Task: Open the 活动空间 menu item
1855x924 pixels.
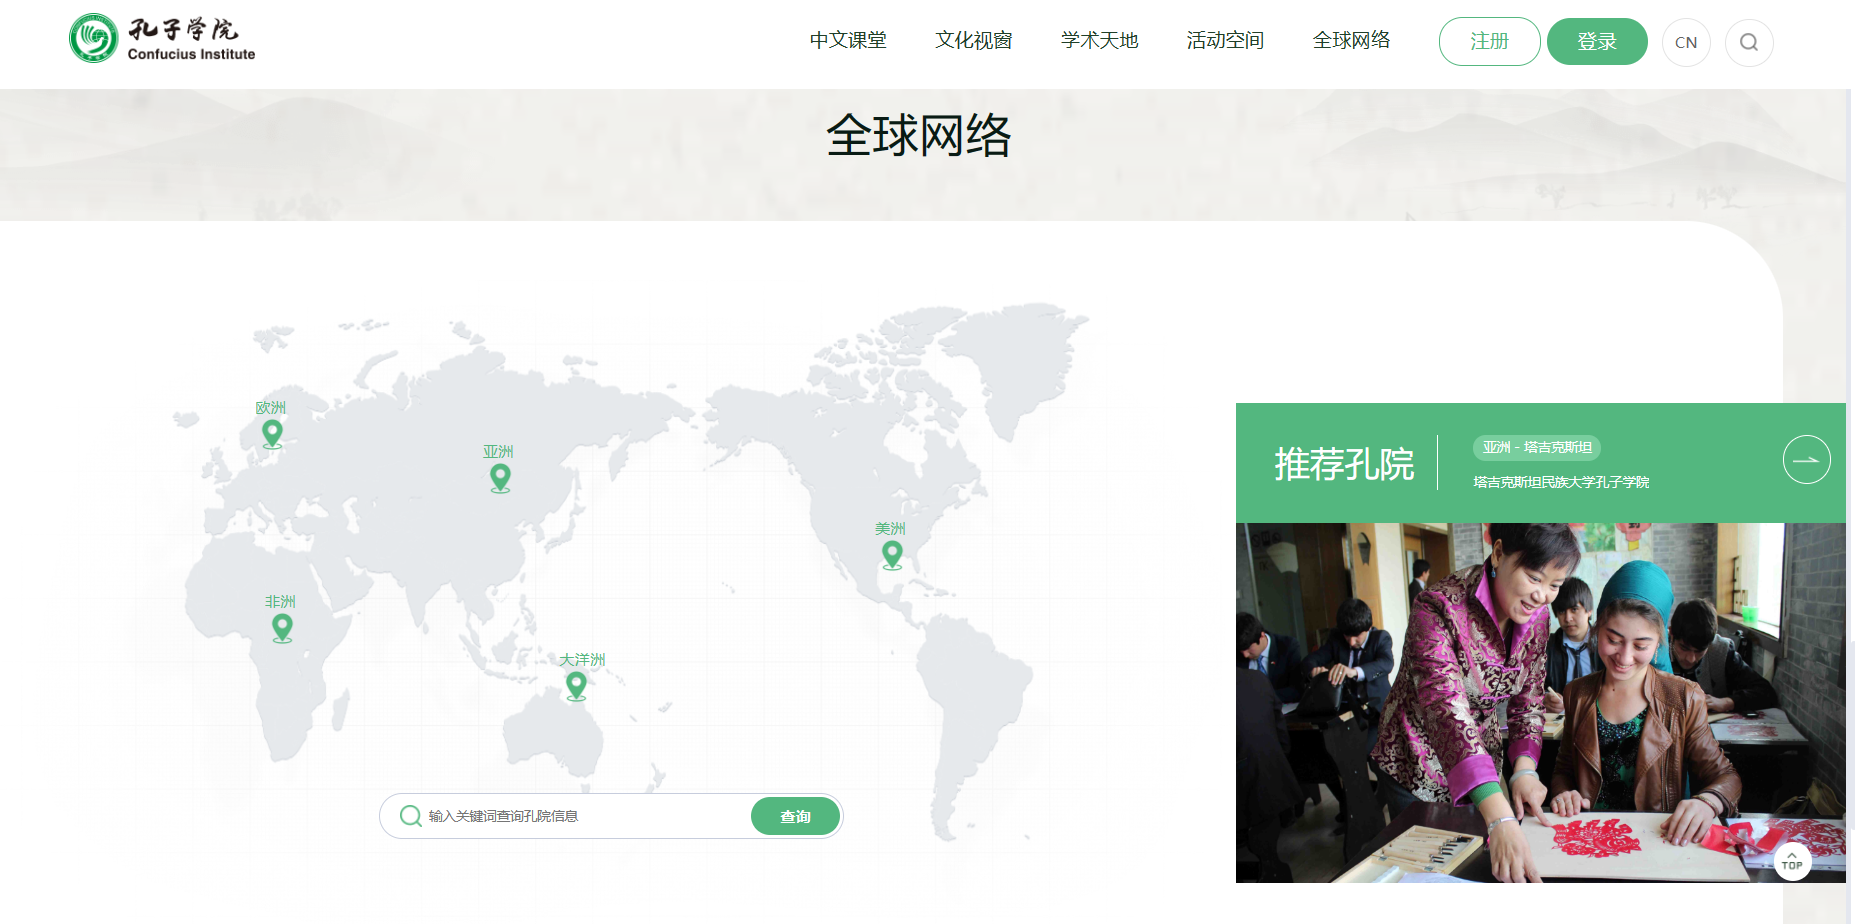Action: click(x=1225, y=41)
